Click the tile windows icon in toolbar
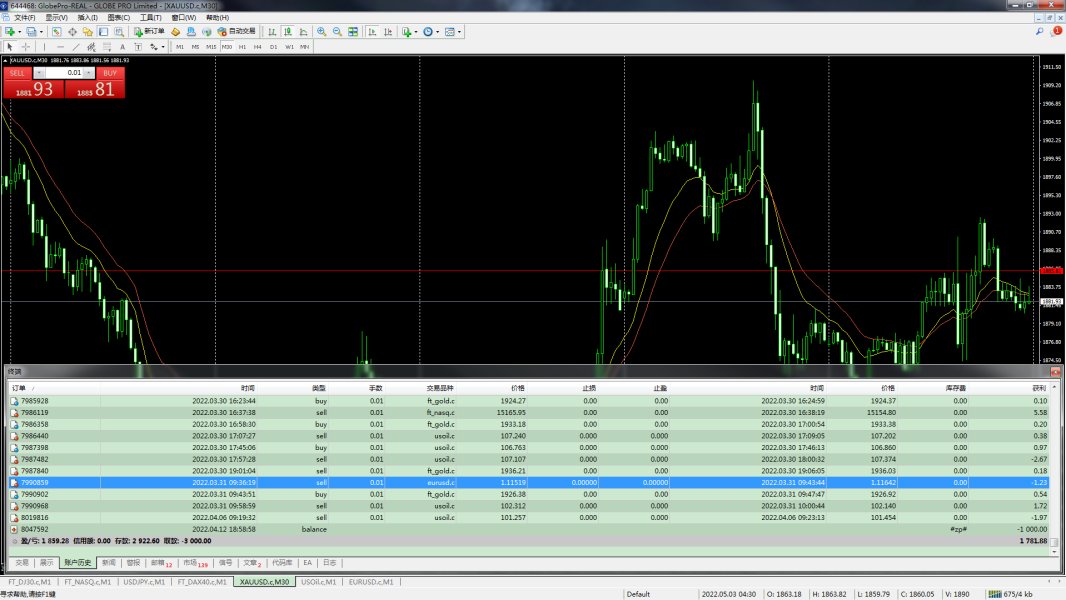The image size is (1066, 600). 352,32
